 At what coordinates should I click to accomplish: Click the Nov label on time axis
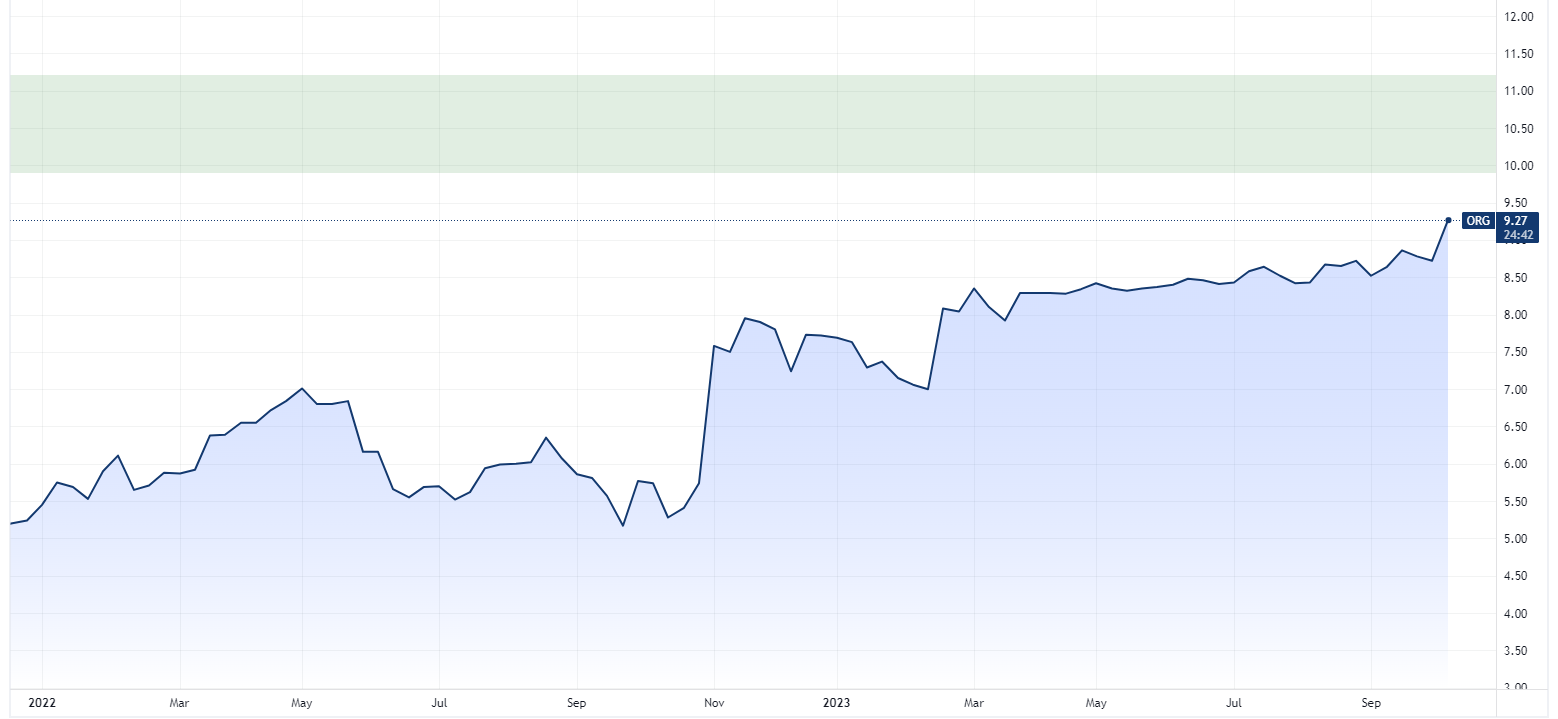coord(714,703)
